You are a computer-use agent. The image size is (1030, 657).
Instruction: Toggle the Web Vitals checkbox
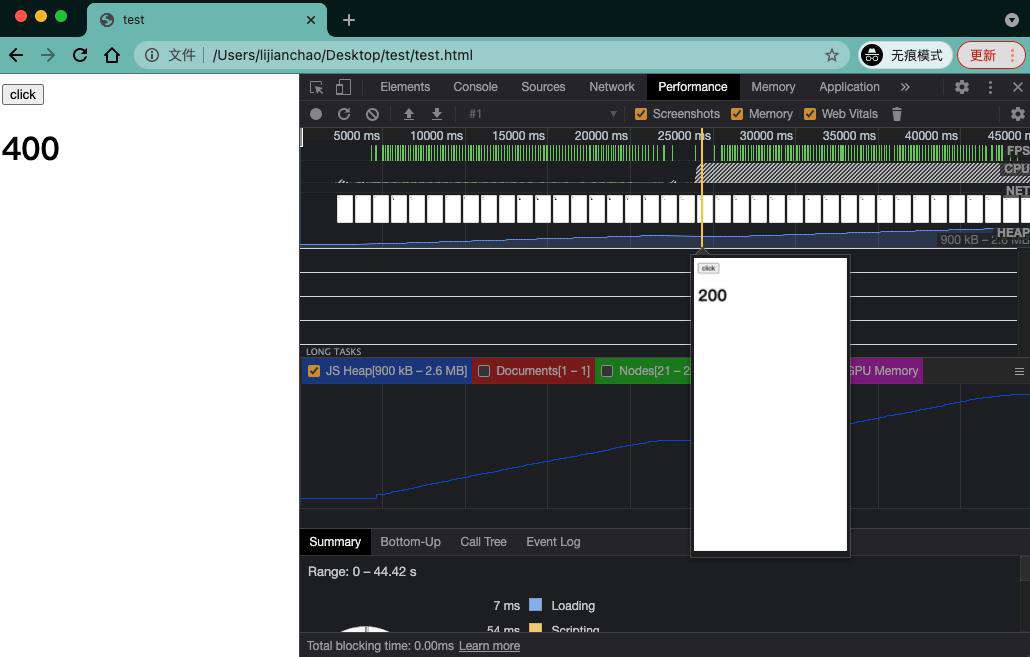coord(809,114)
